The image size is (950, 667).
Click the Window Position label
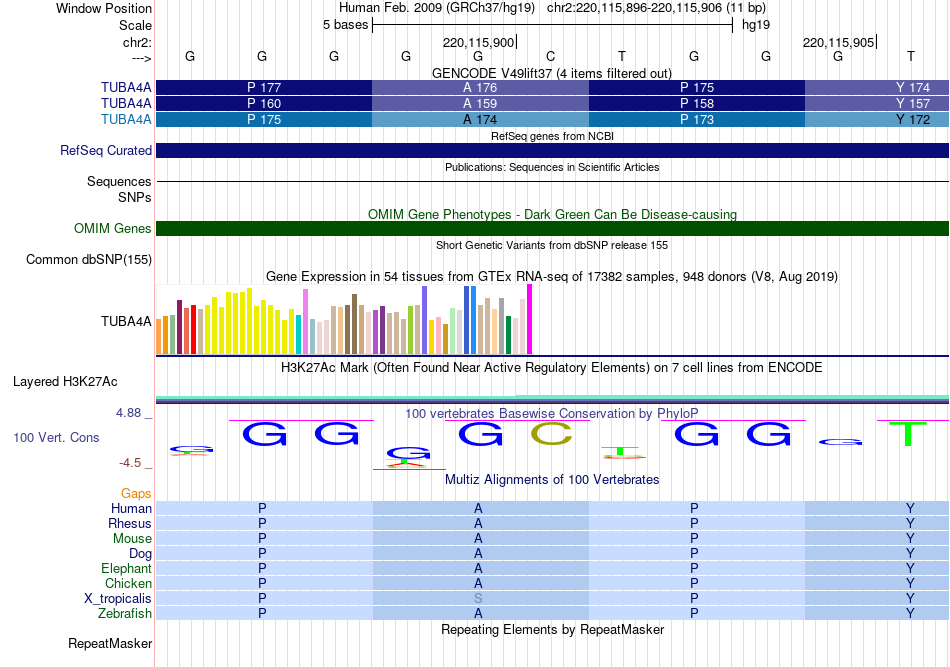click(104, 8)
